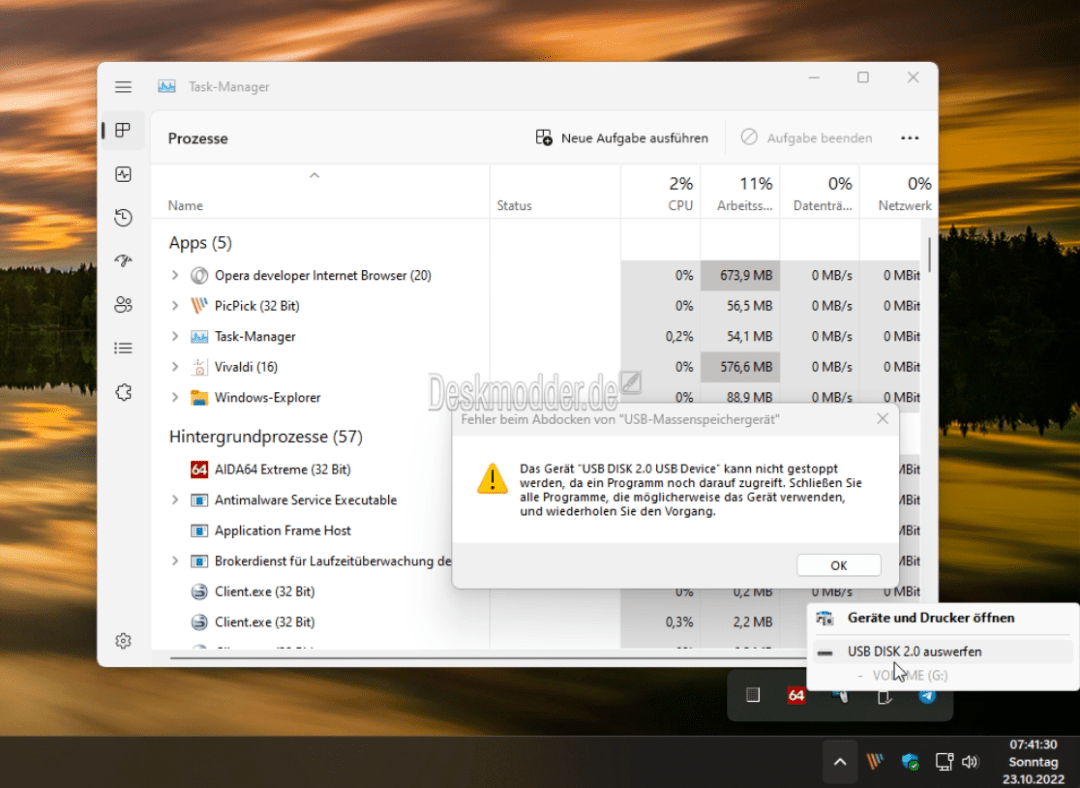
Task: Select the Processes view in the sidebar
Action: click(122, 130)
